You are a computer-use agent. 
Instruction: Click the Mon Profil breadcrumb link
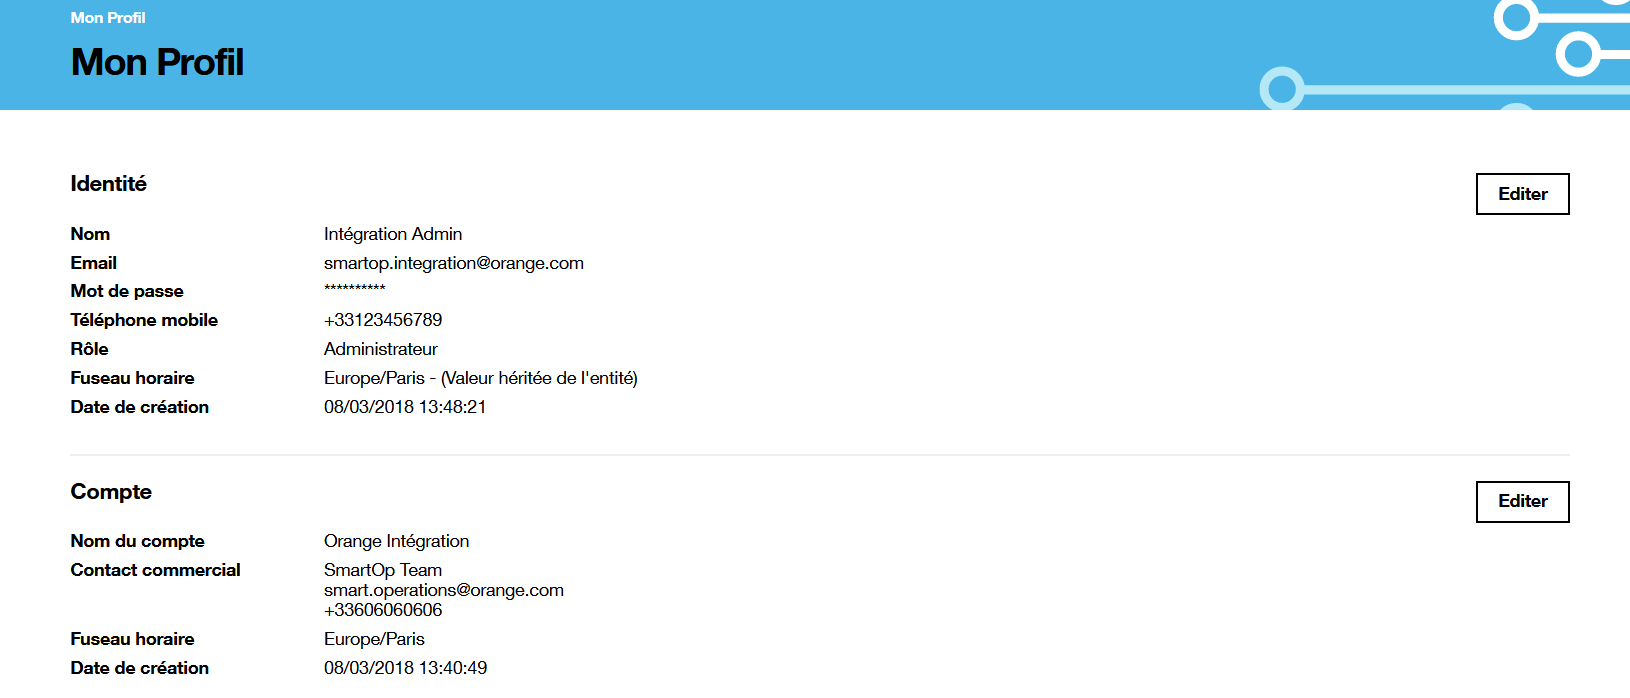[107, 18]
